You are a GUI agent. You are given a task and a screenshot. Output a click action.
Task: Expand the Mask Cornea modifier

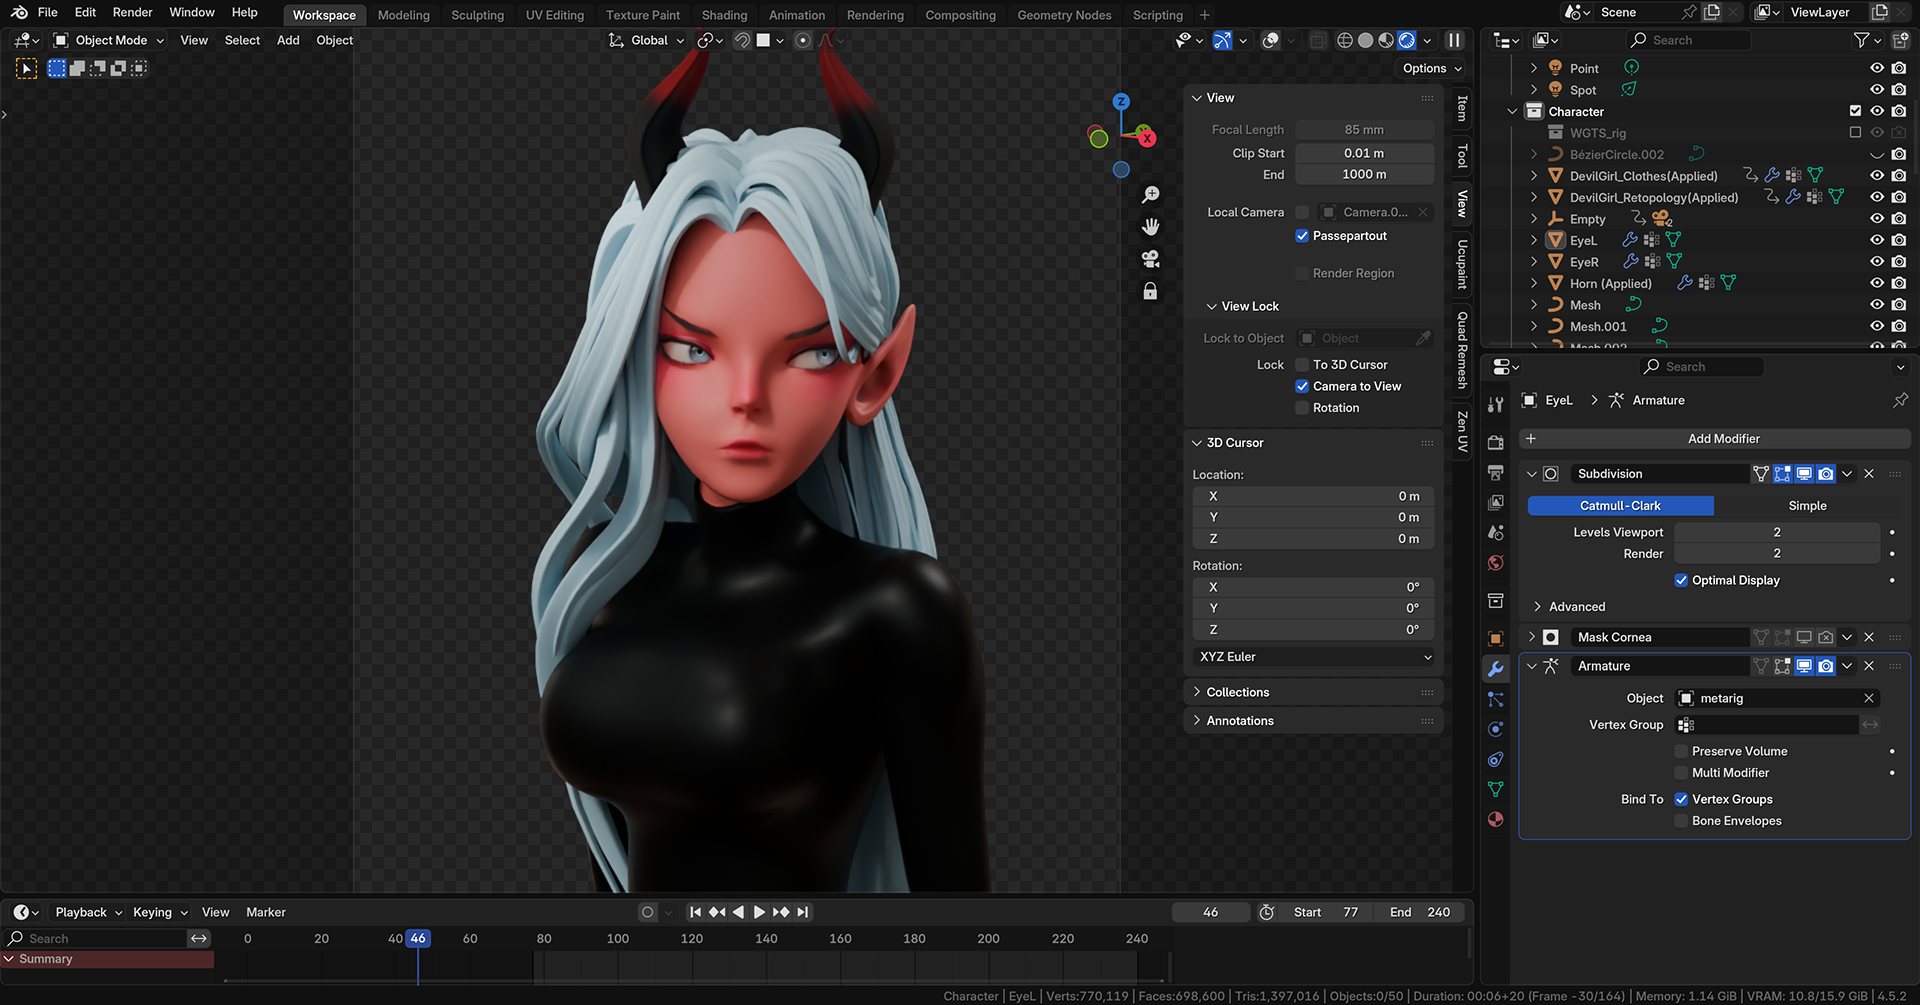pos(1531,637)
